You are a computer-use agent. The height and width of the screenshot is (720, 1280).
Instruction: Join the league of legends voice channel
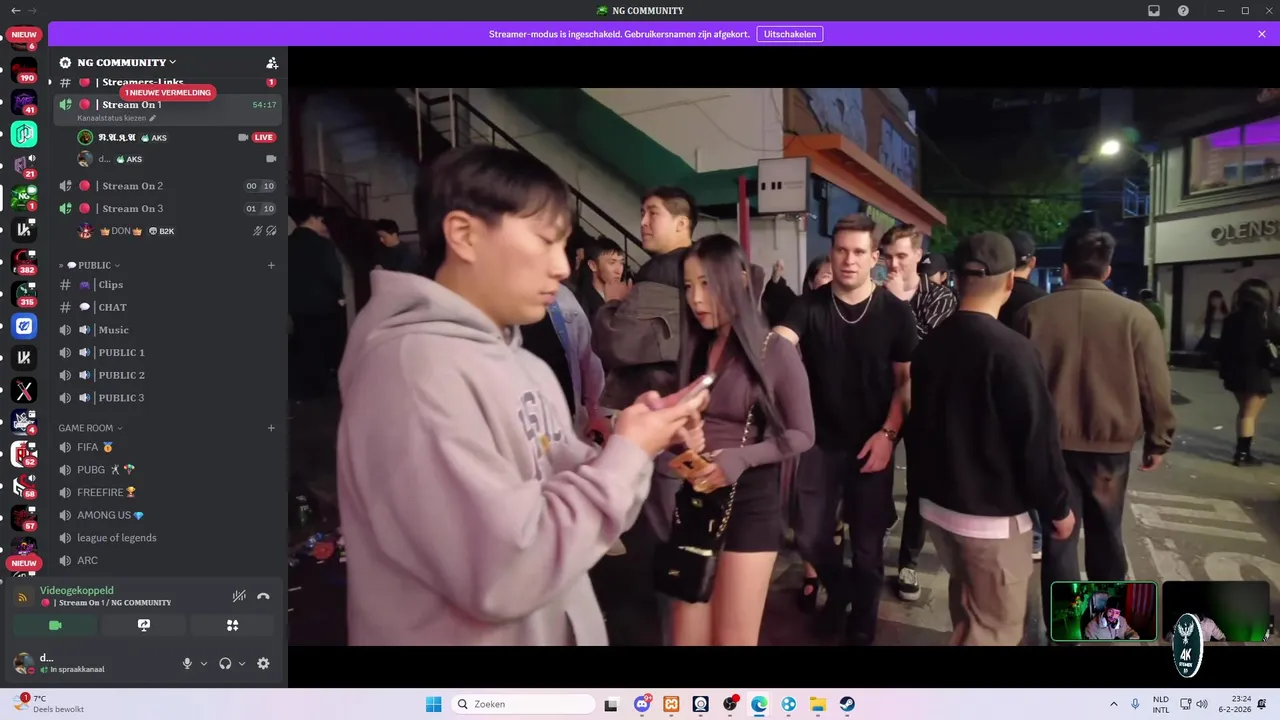[x=167, y=538]
